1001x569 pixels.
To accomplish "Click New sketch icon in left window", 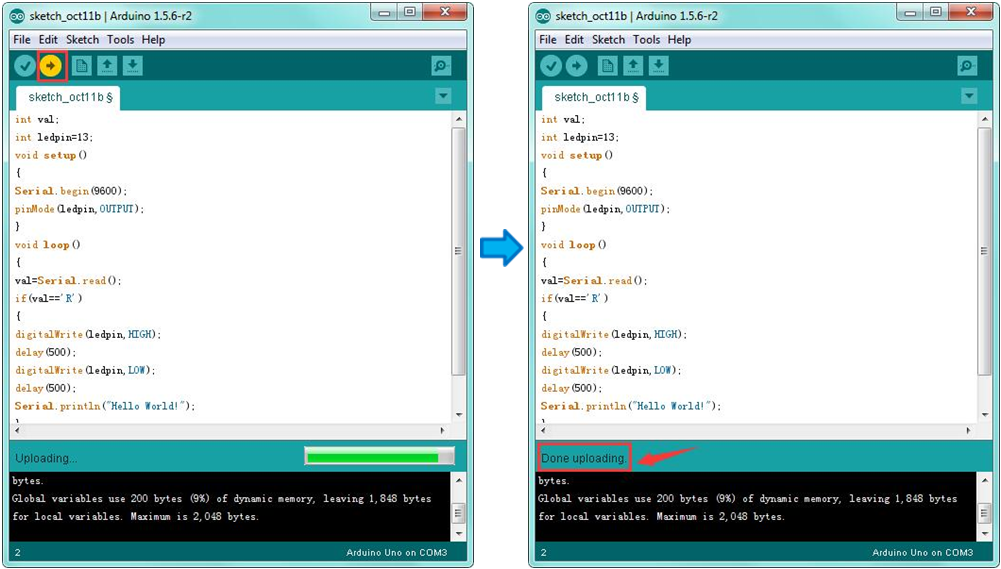I will 82,66.
